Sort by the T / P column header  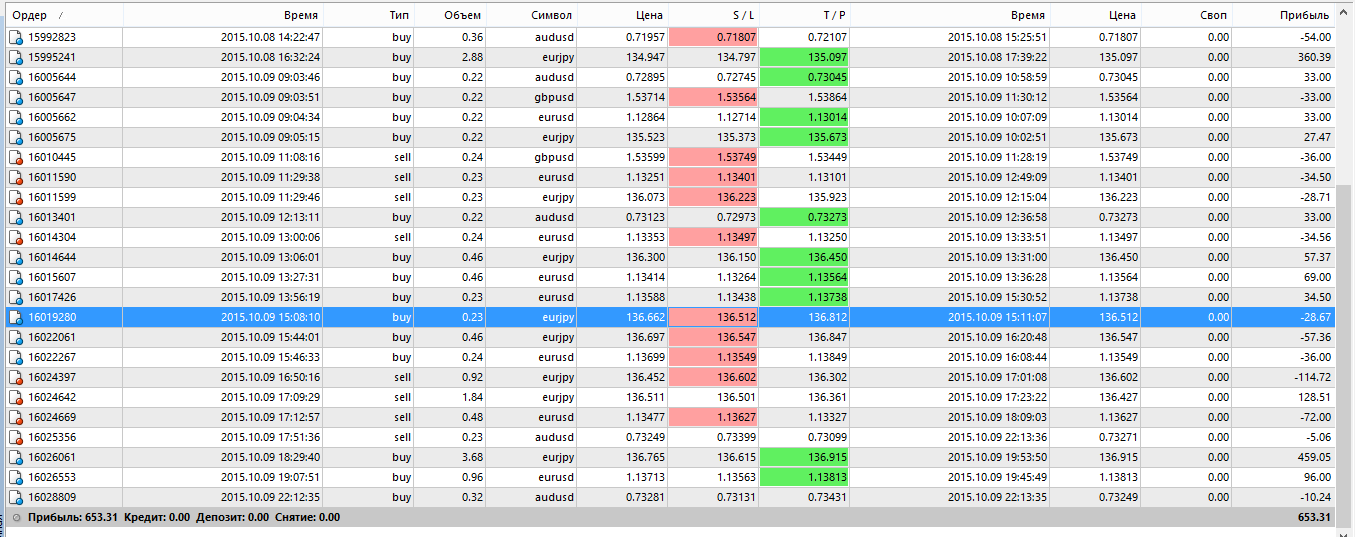click(x=804, y=16)
